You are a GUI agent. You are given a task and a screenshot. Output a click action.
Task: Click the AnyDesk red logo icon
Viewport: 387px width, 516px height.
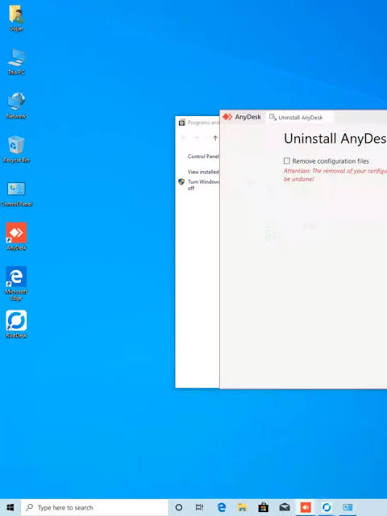coord(227,117)
